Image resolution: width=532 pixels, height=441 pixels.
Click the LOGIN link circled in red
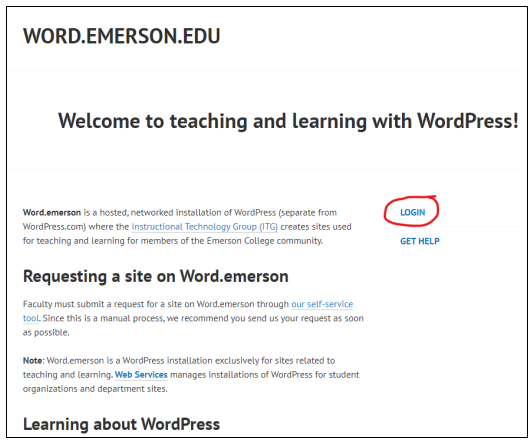[x=412, y=212]
